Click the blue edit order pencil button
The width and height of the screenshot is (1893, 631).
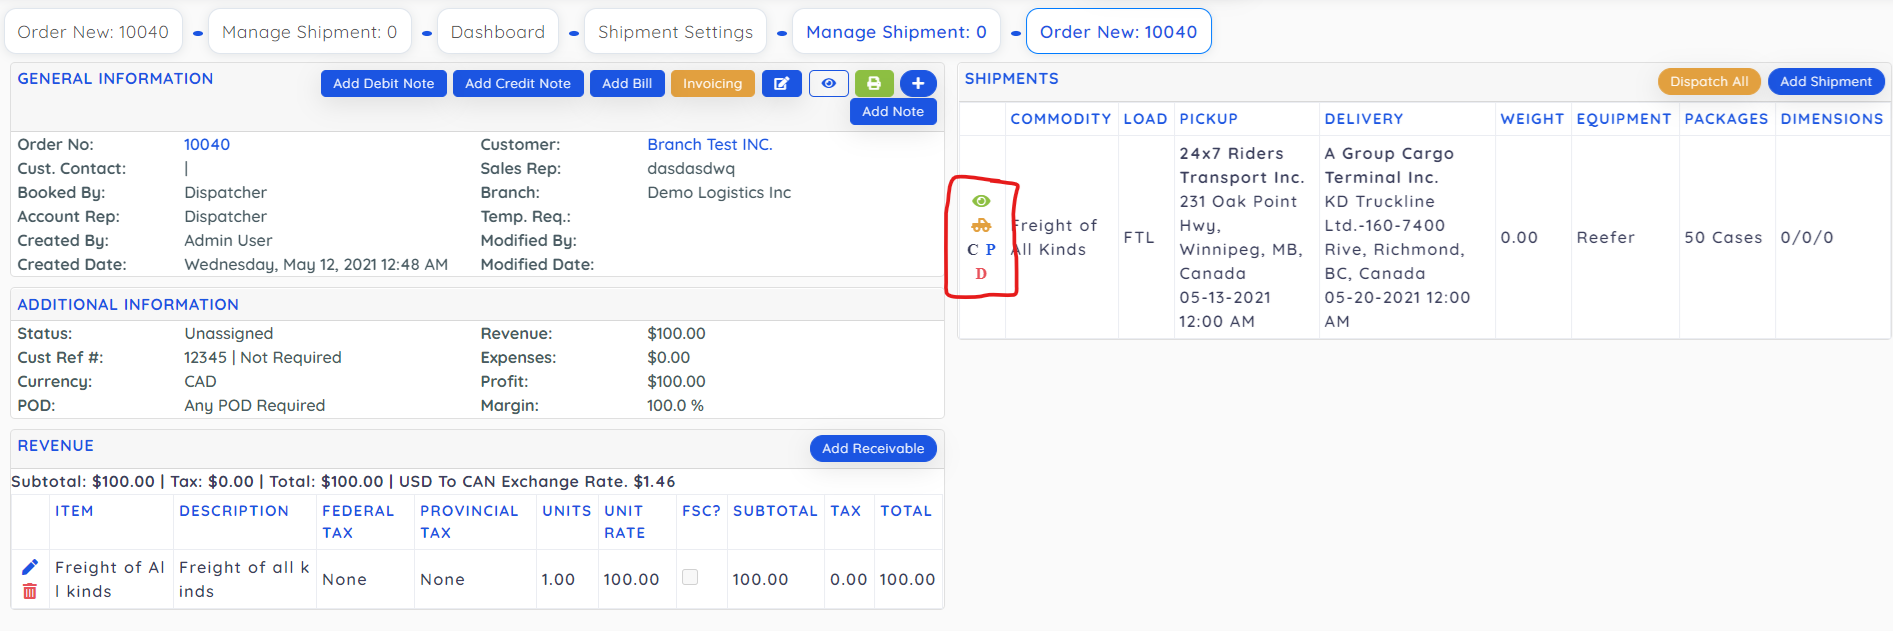(781, 84)
